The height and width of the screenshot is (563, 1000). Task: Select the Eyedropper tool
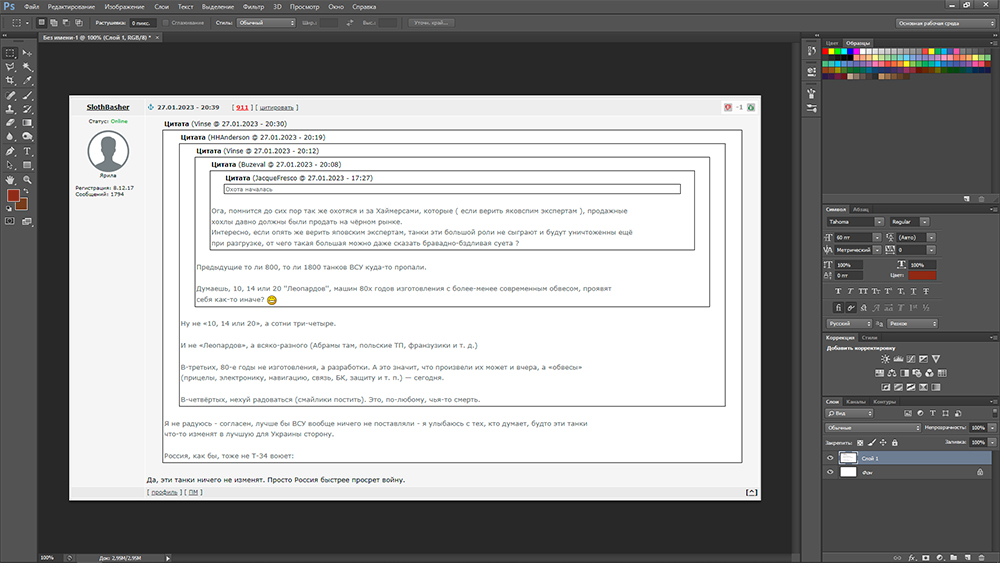click(27, 81)
